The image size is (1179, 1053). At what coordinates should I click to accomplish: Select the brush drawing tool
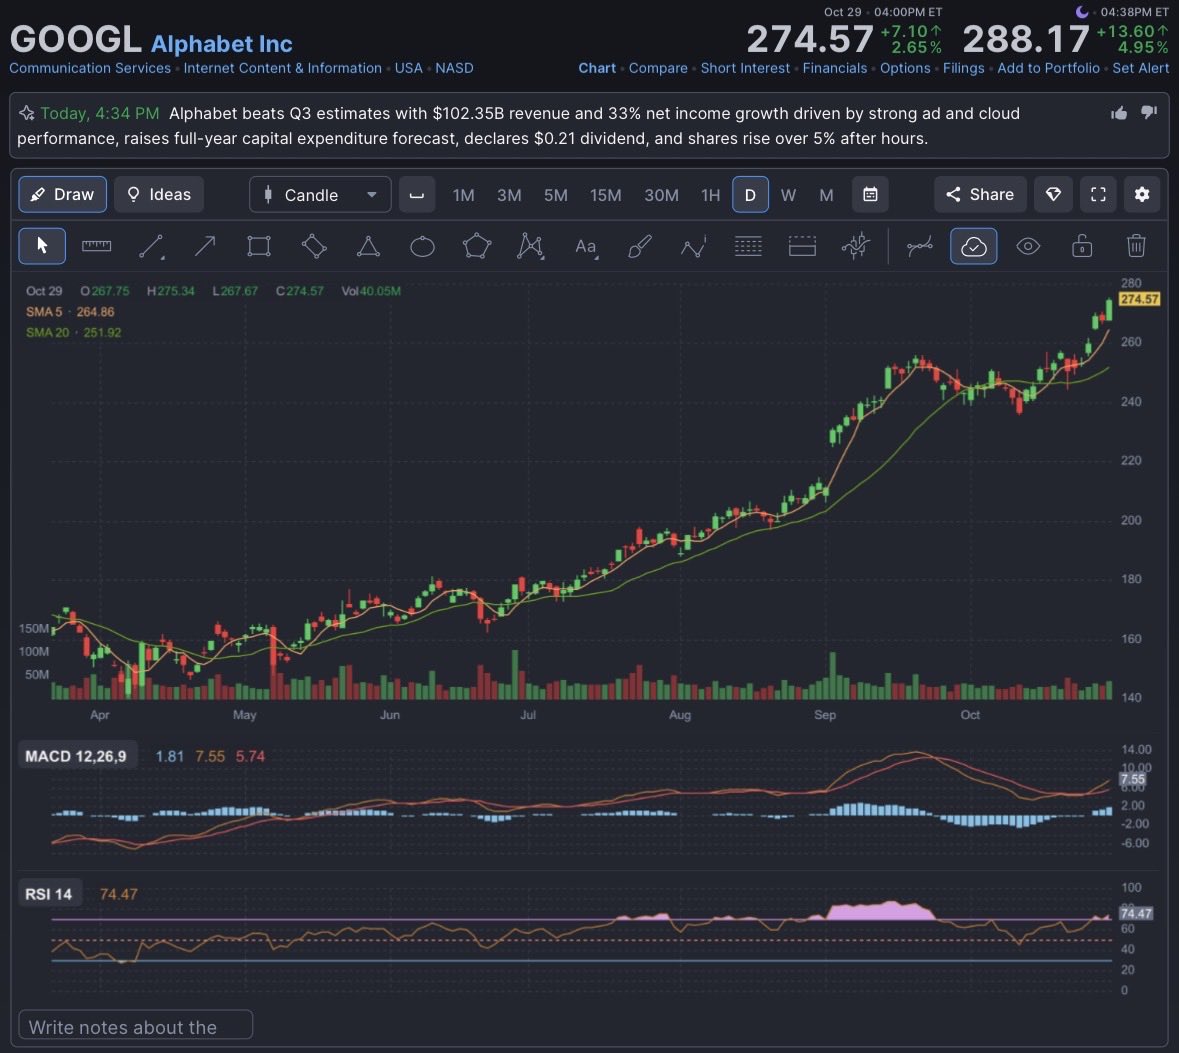[639, 246]
